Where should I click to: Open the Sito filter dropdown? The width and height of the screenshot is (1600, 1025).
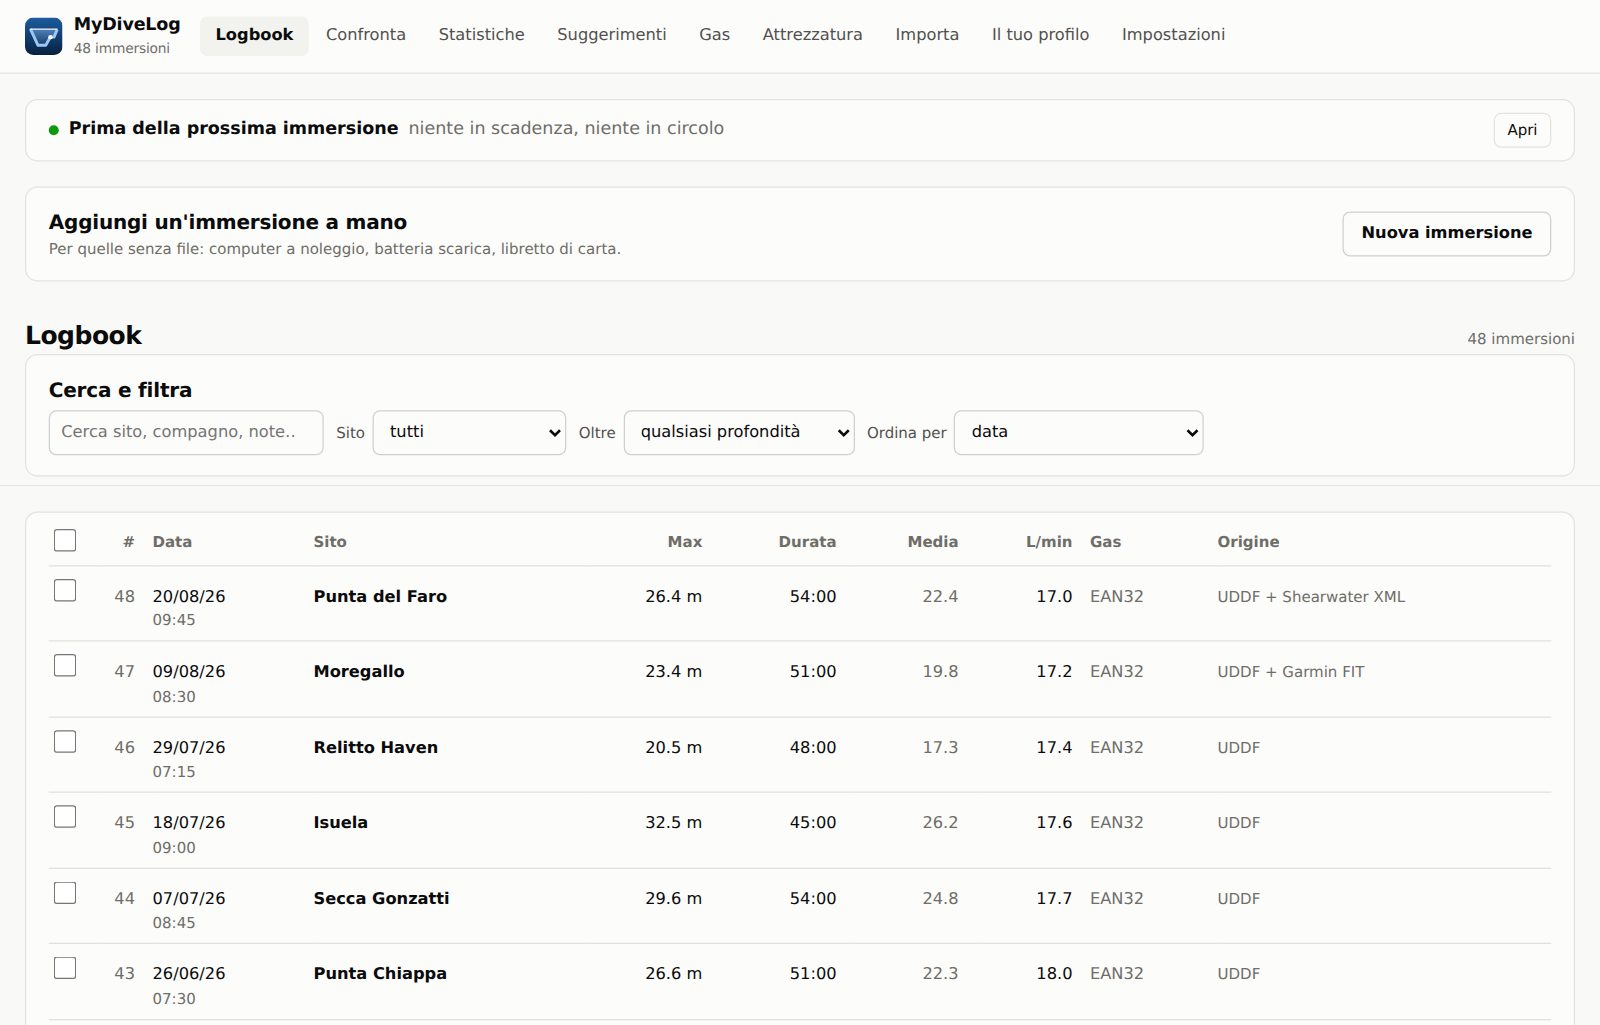pyautogui.click(x=469, y=432)
